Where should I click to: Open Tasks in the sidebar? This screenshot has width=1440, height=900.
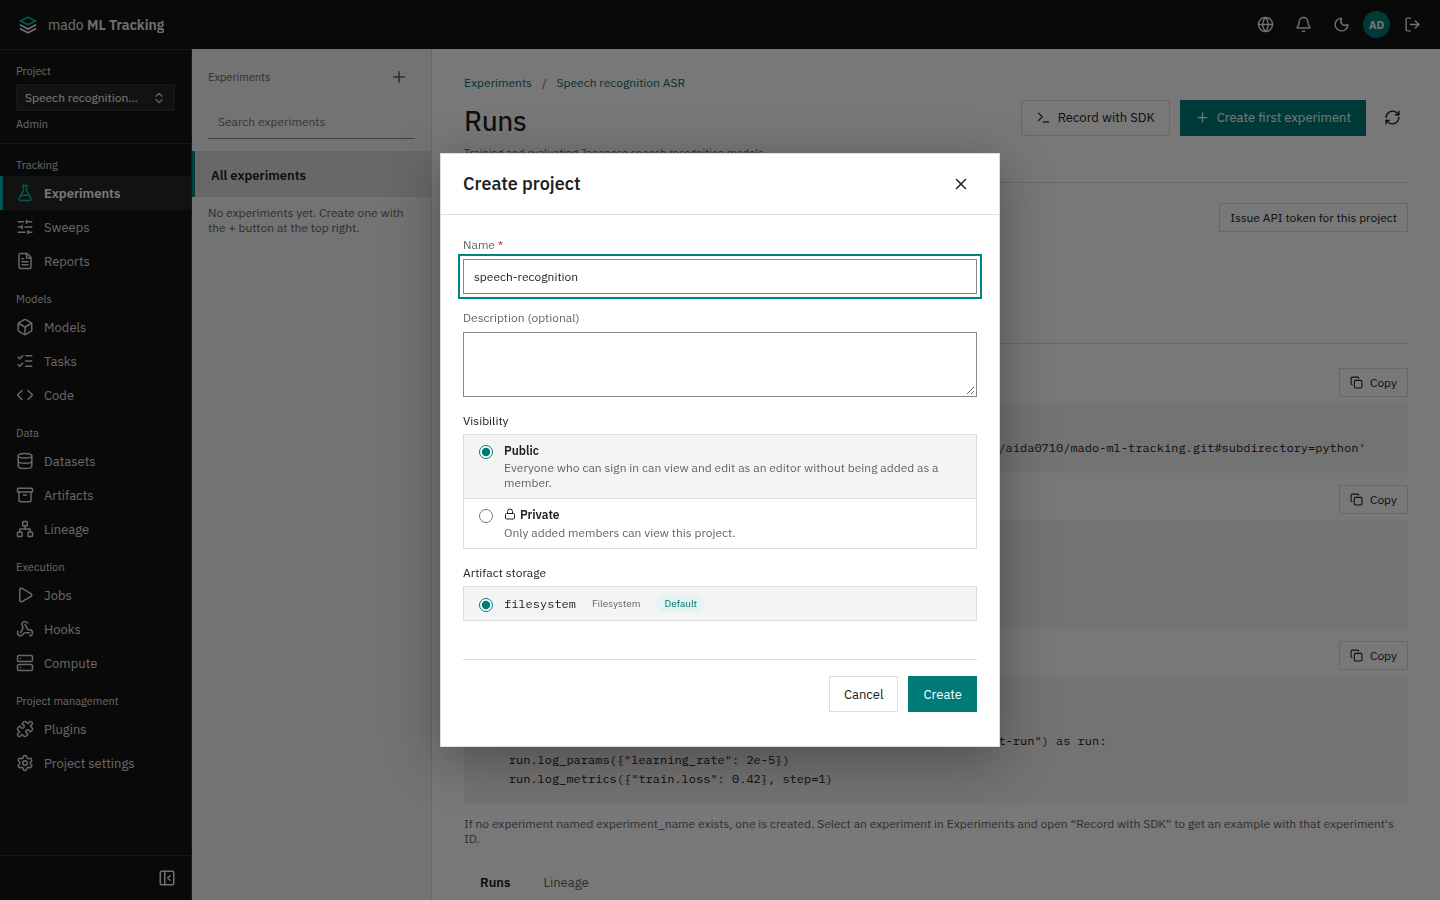pyautogui.click(x=96, y=361)
